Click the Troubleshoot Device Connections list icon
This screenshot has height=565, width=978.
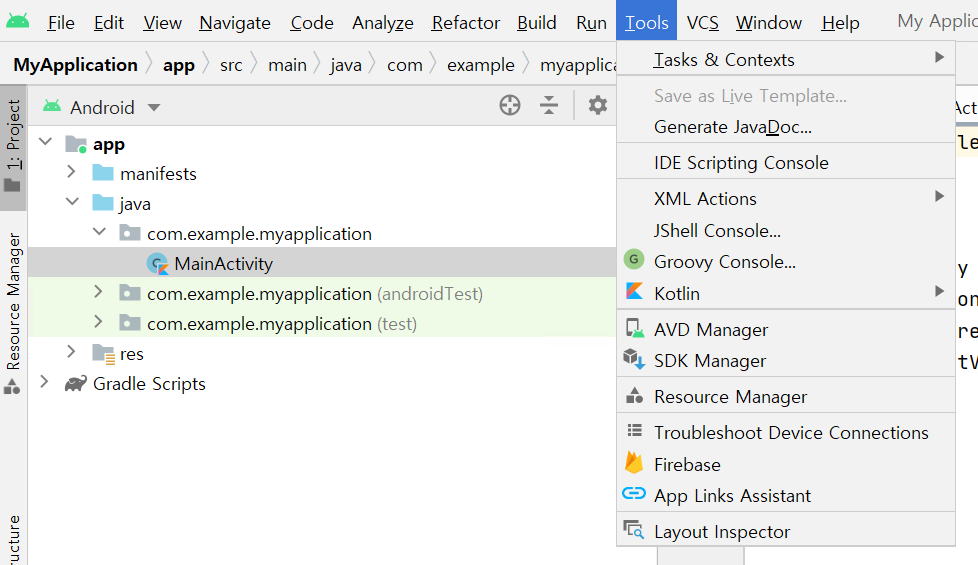[x=634, y=430]
